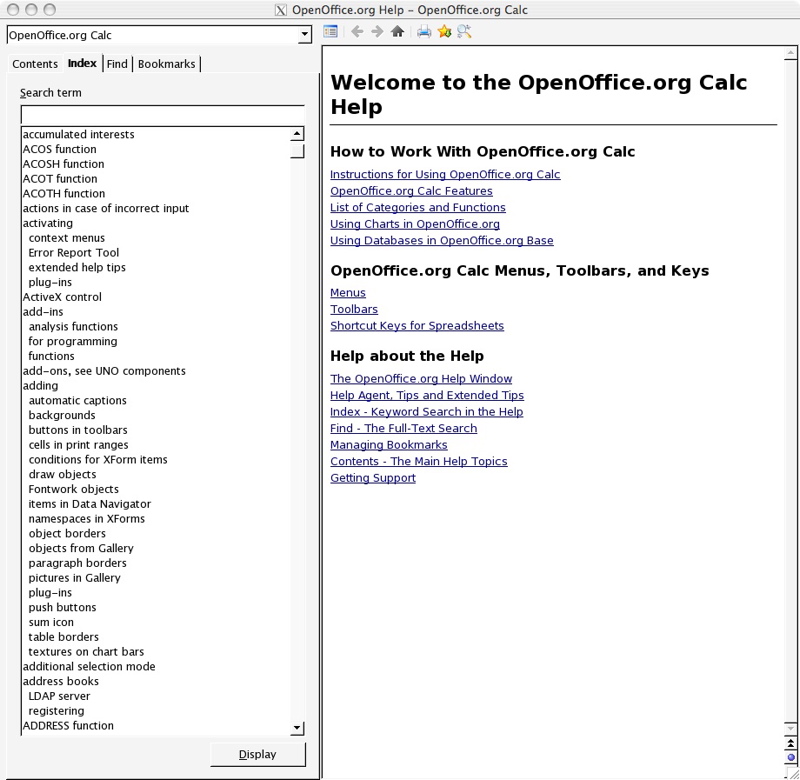
Task: Open the help start page home icon
Action: pyautogui.click(x=397, y=32)
